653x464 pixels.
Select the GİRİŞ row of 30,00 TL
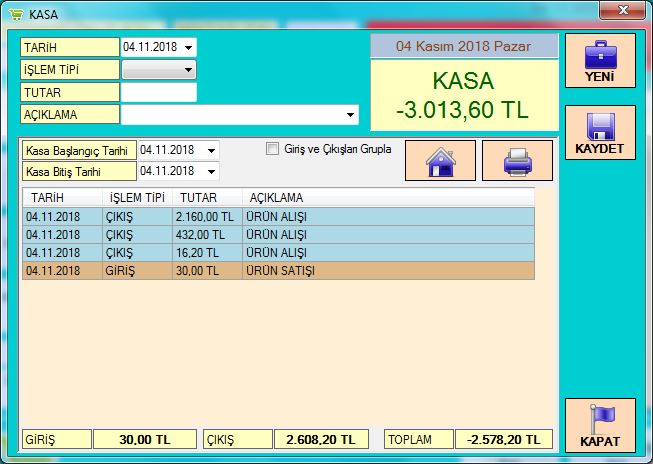(x=279, y=271)
